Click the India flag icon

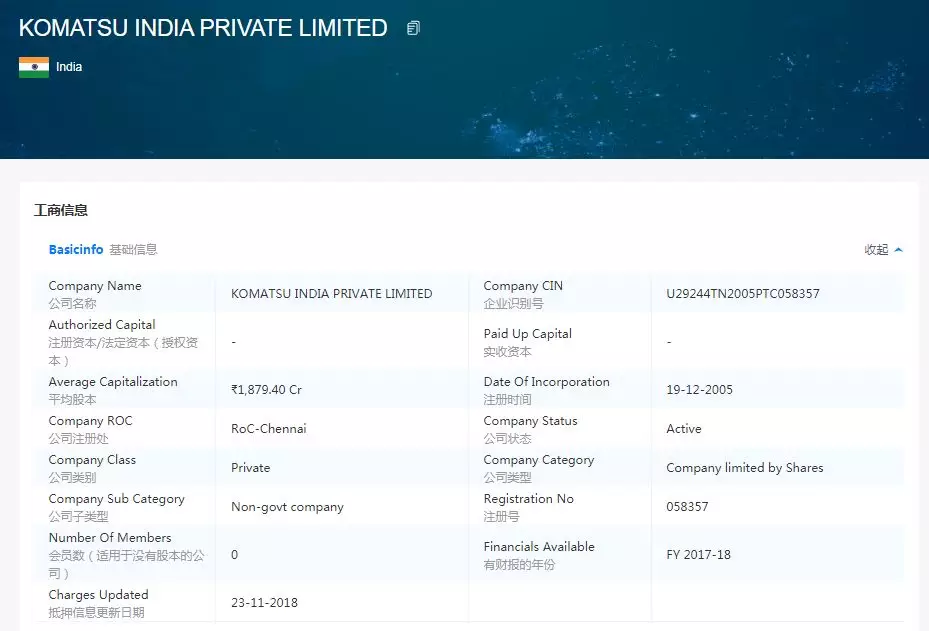click(34, 67)
